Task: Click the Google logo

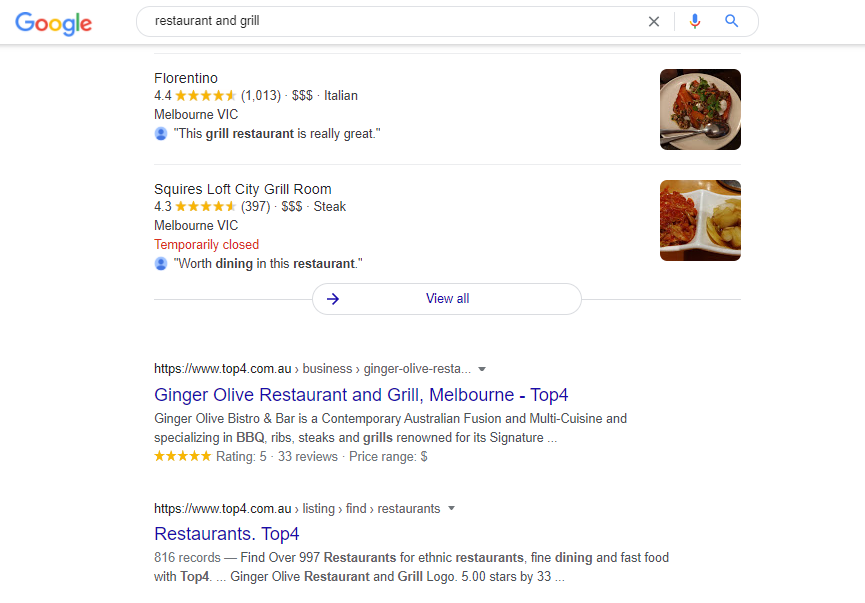Action: pos(54,23)
